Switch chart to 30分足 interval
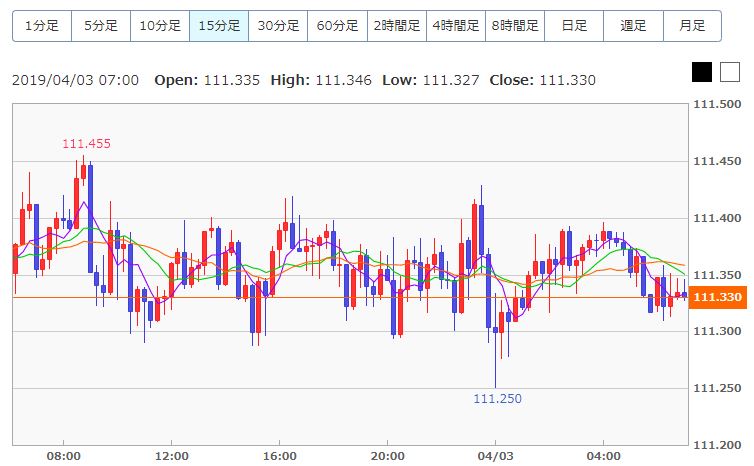Screen dimensions: 754x466 point(278,26)
